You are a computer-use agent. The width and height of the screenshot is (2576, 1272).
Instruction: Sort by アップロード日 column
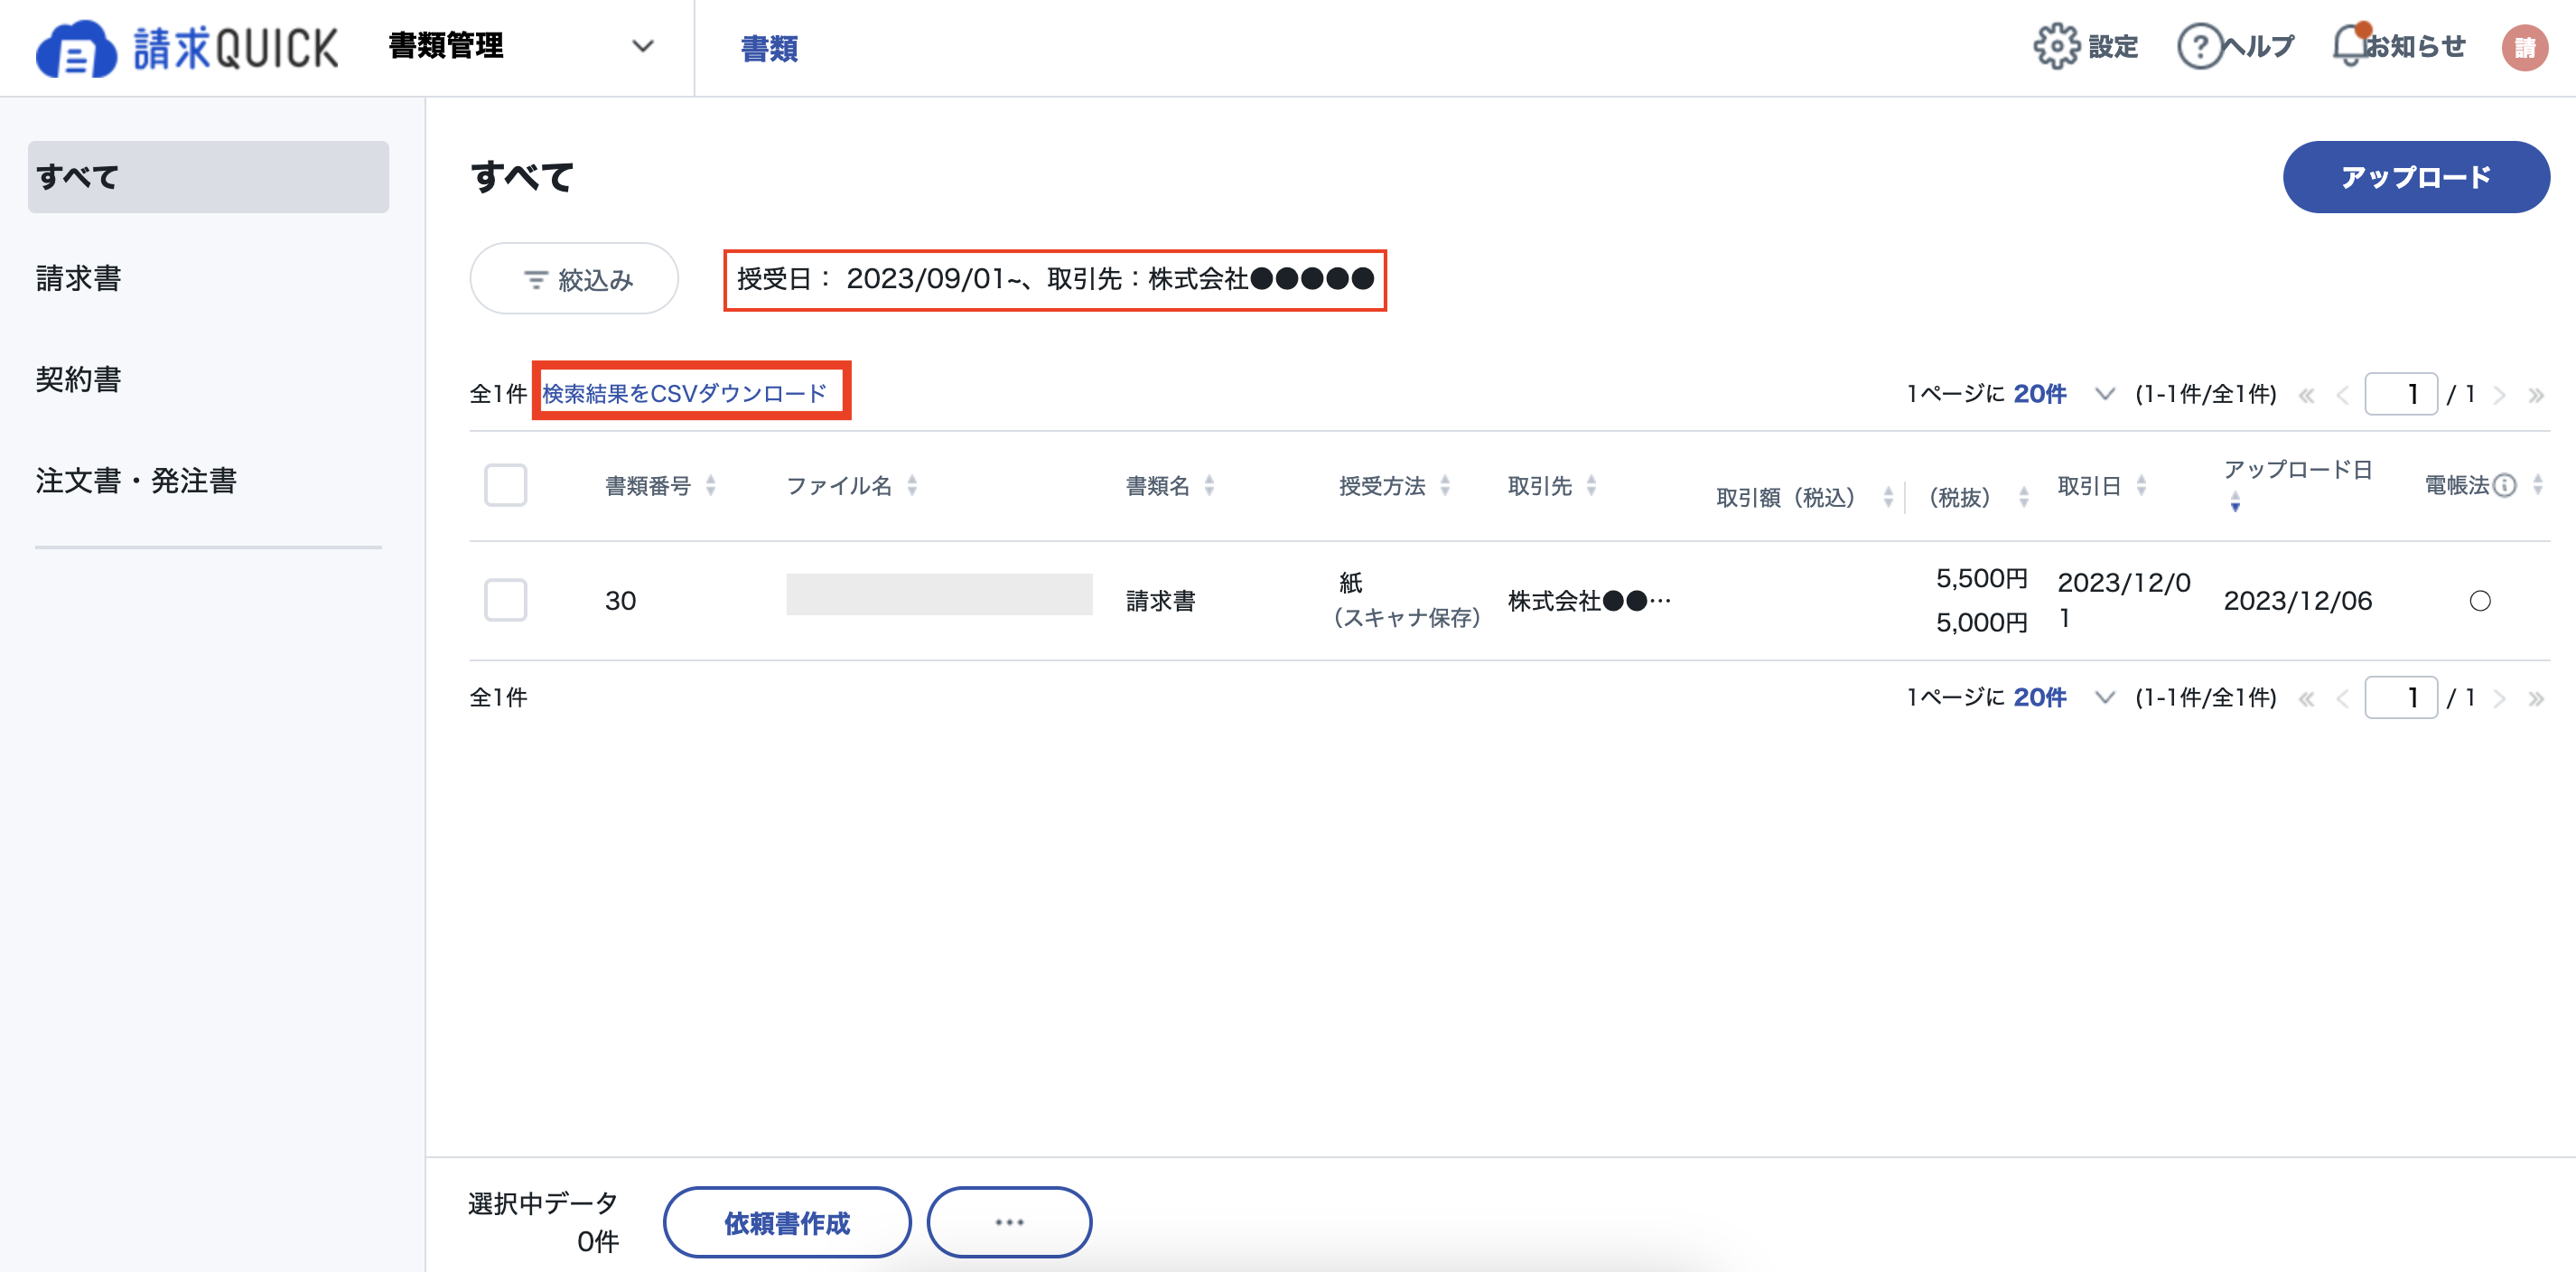click(x=2235, y=502)
